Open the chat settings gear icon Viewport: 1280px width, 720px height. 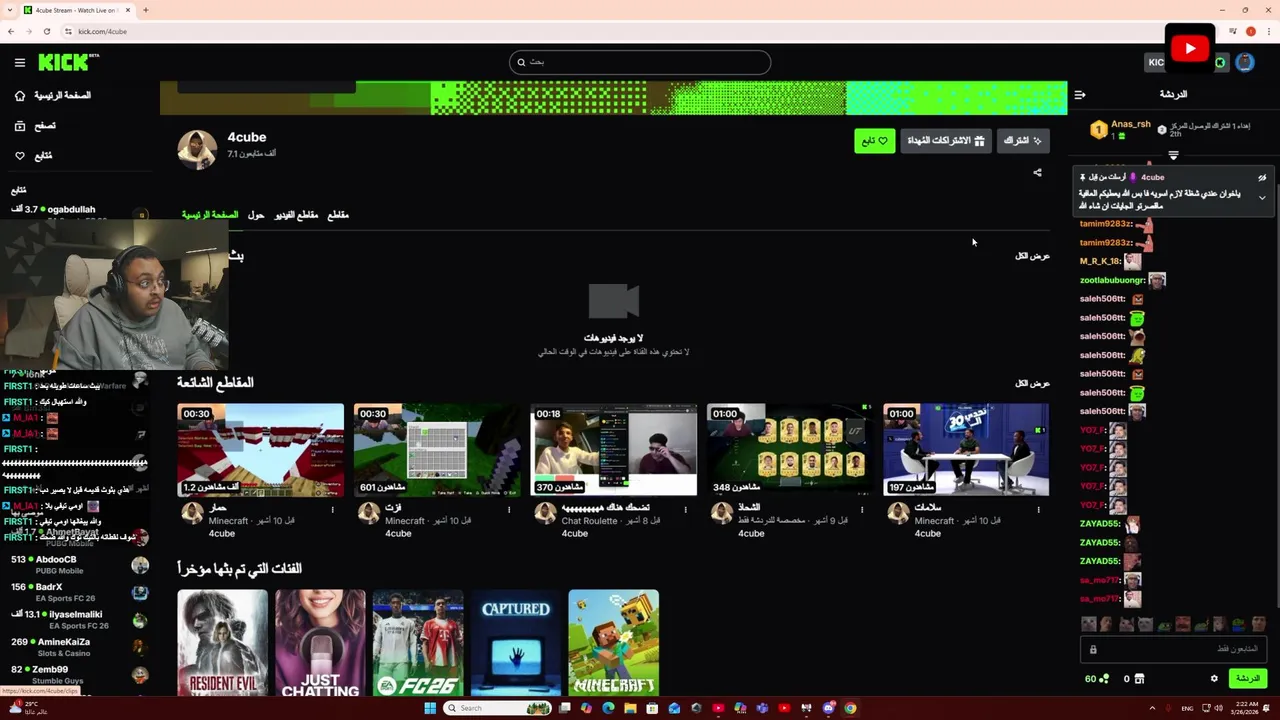[1214, 679]
